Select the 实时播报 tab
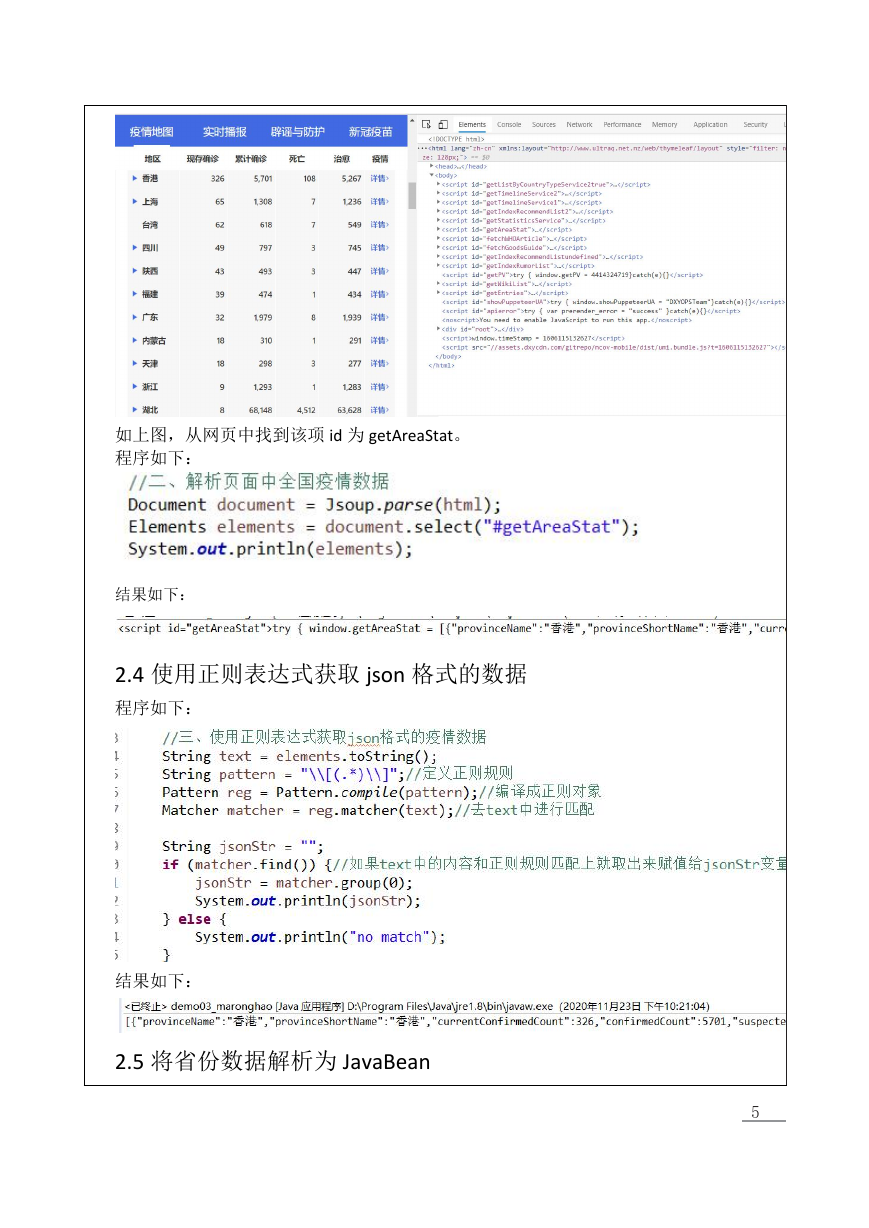Screen dimensions: 869x1228 click(224, 132)
